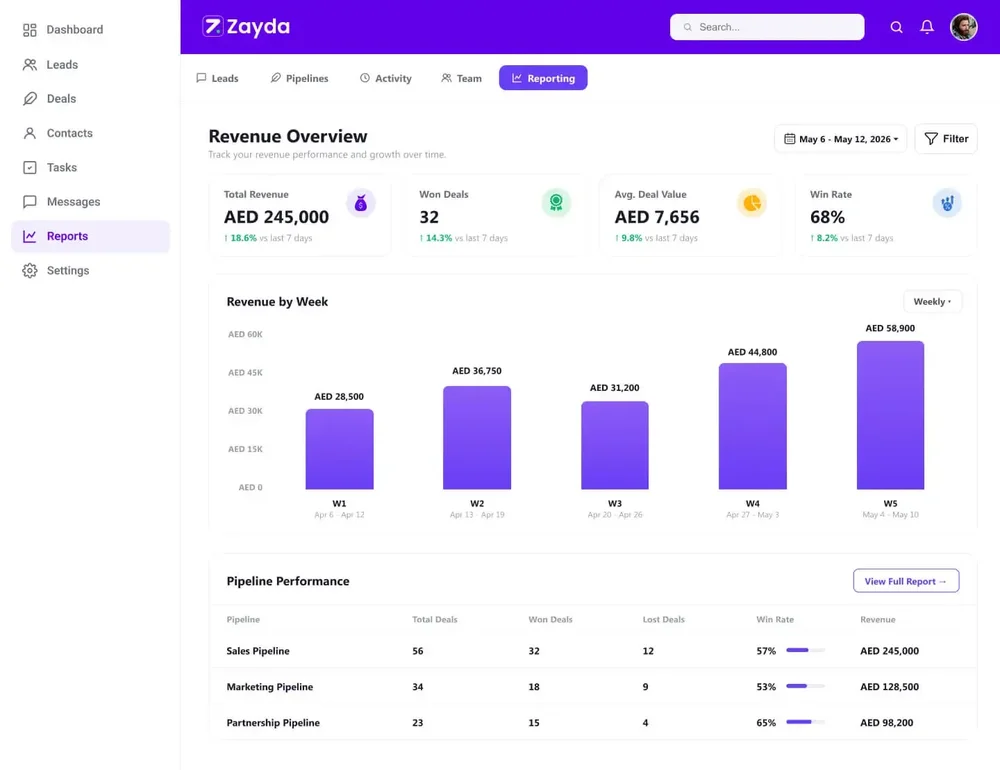Click the Total Revenue money bag icon
This screenshot has height=770, width=1000.
[360, 203]
